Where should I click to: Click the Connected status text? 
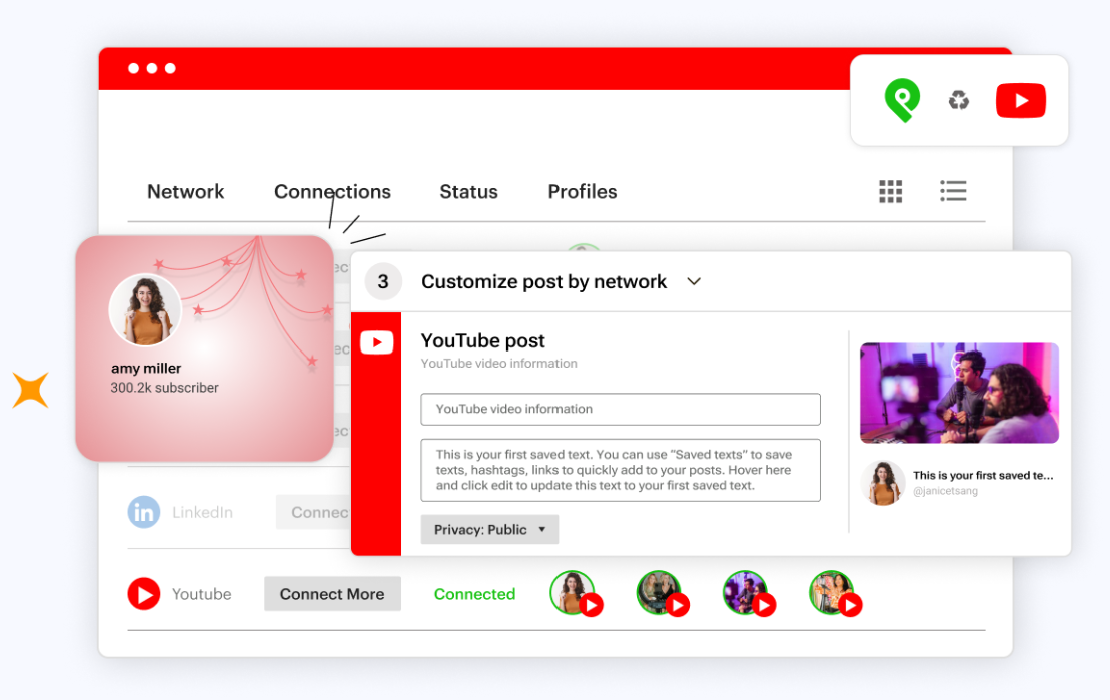tap(474, 594)
